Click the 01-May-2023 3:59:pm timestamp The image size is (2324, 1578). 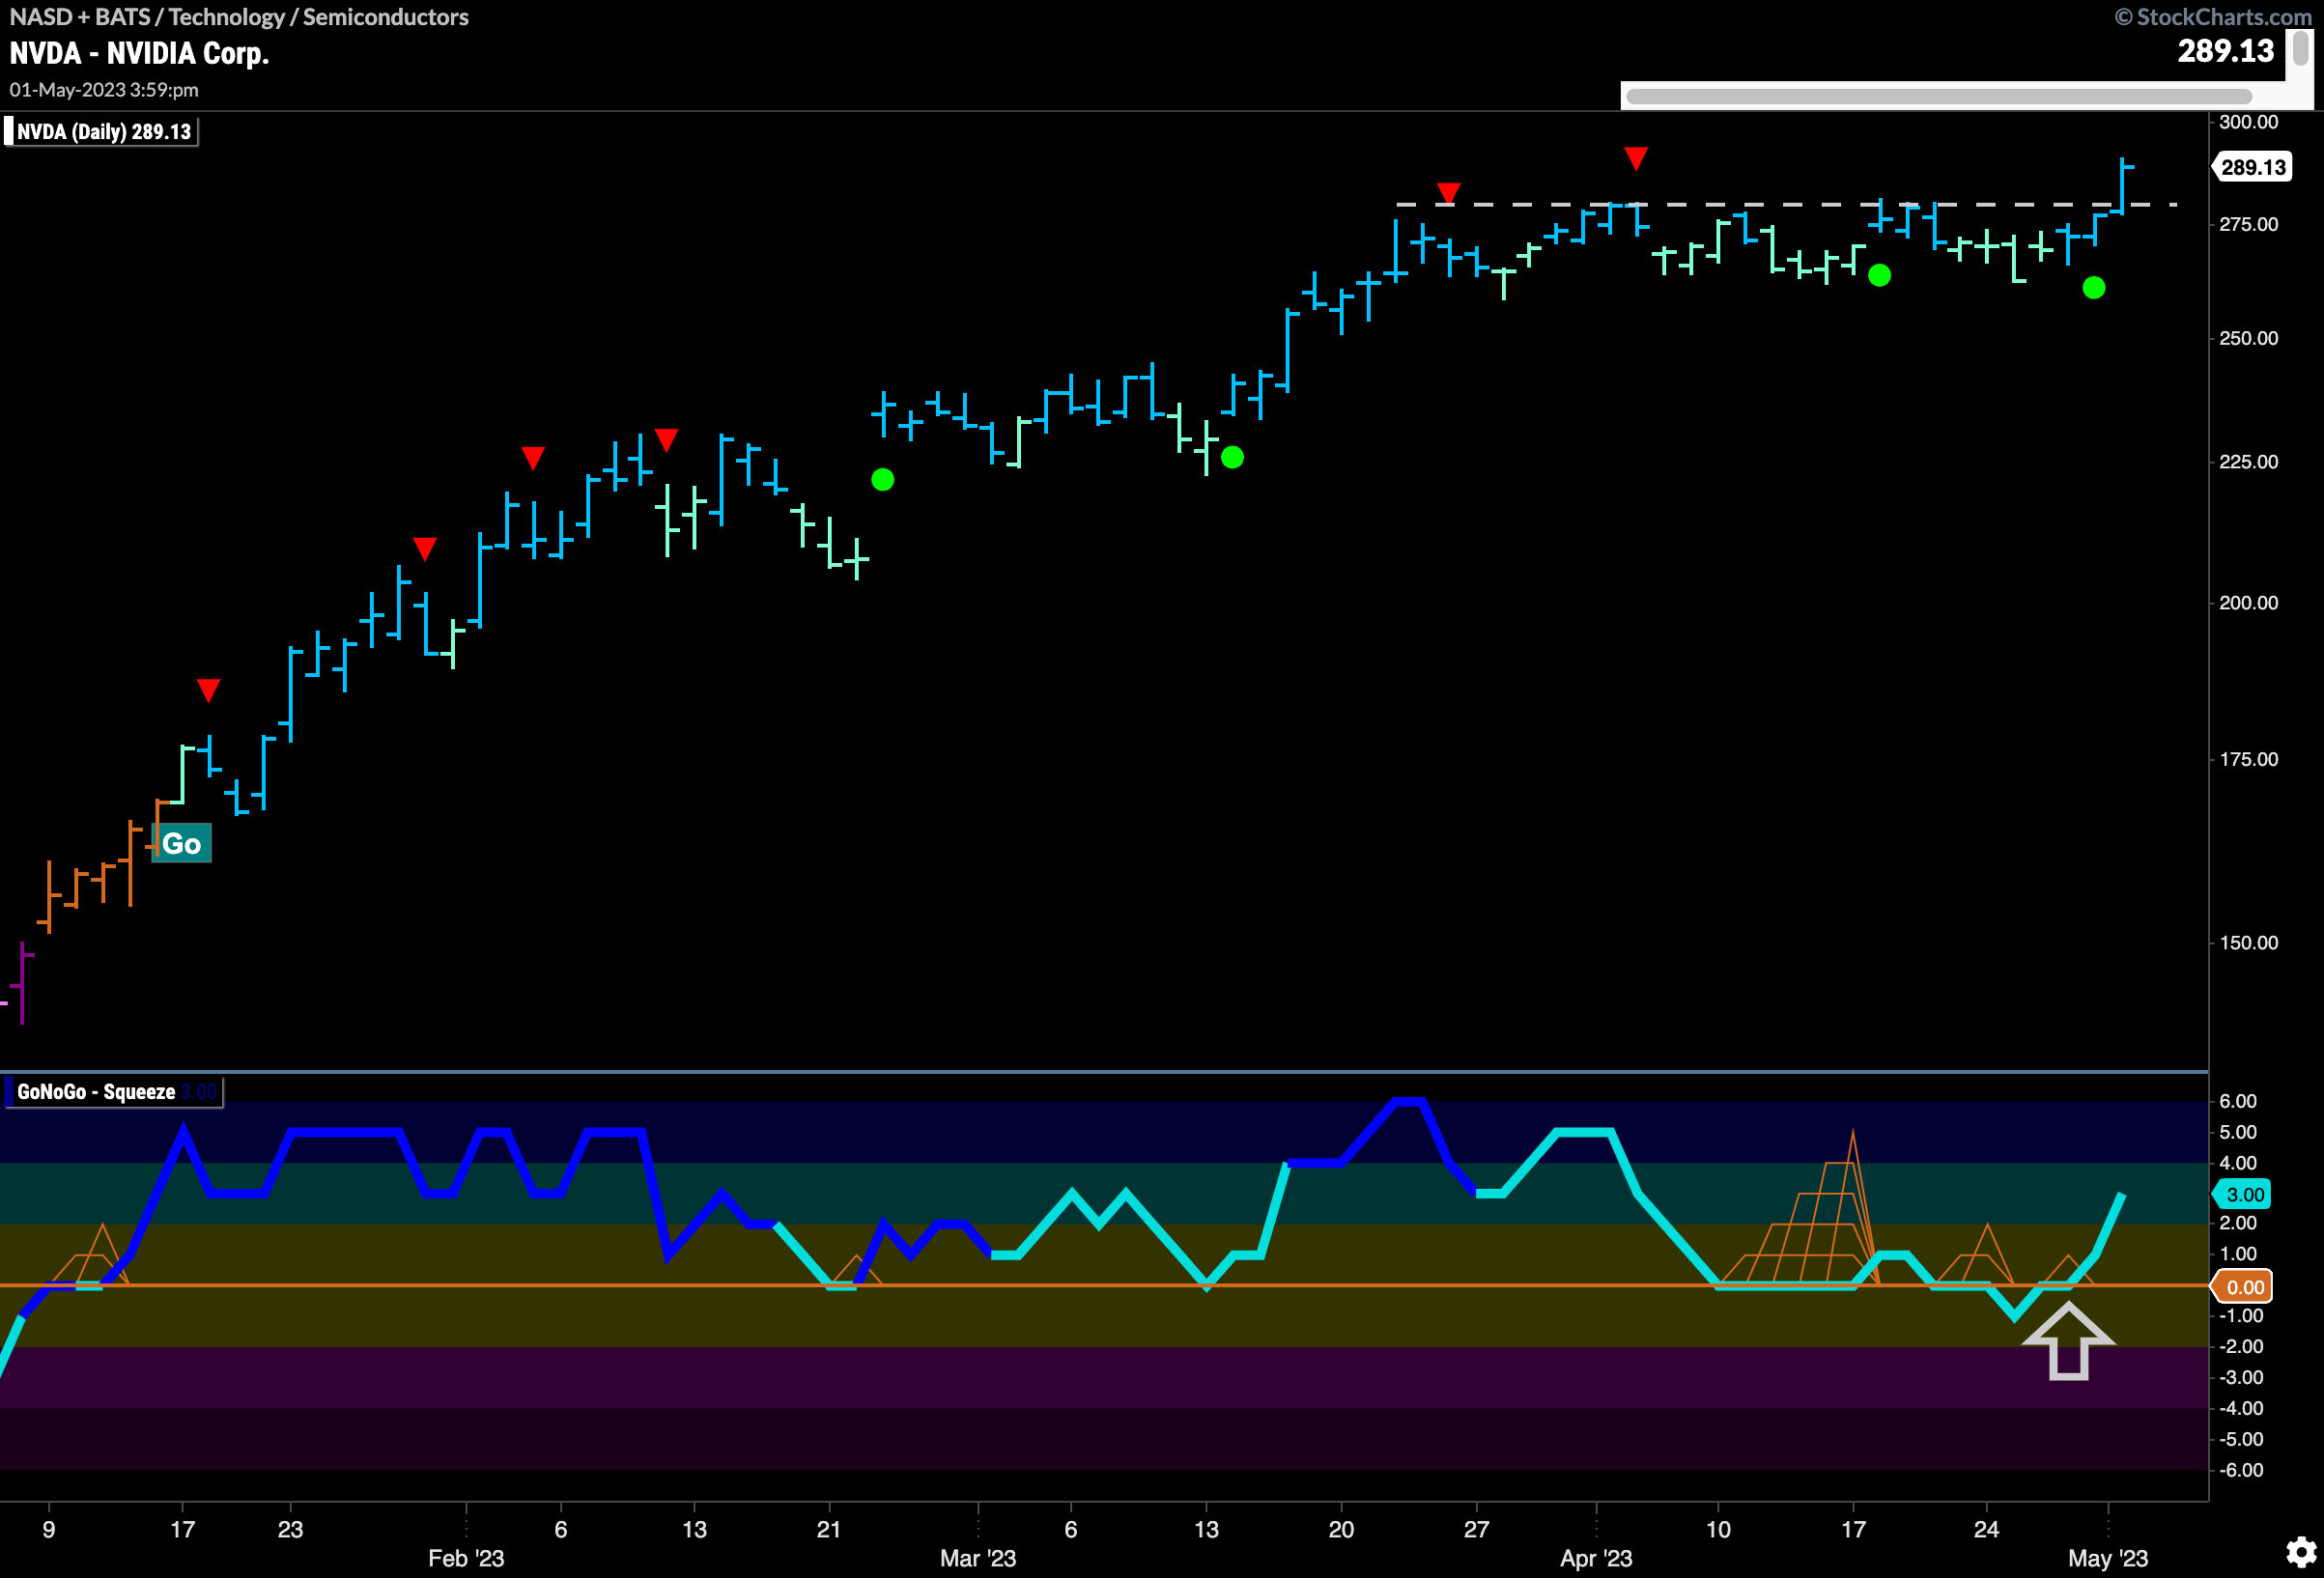(104, 90)
